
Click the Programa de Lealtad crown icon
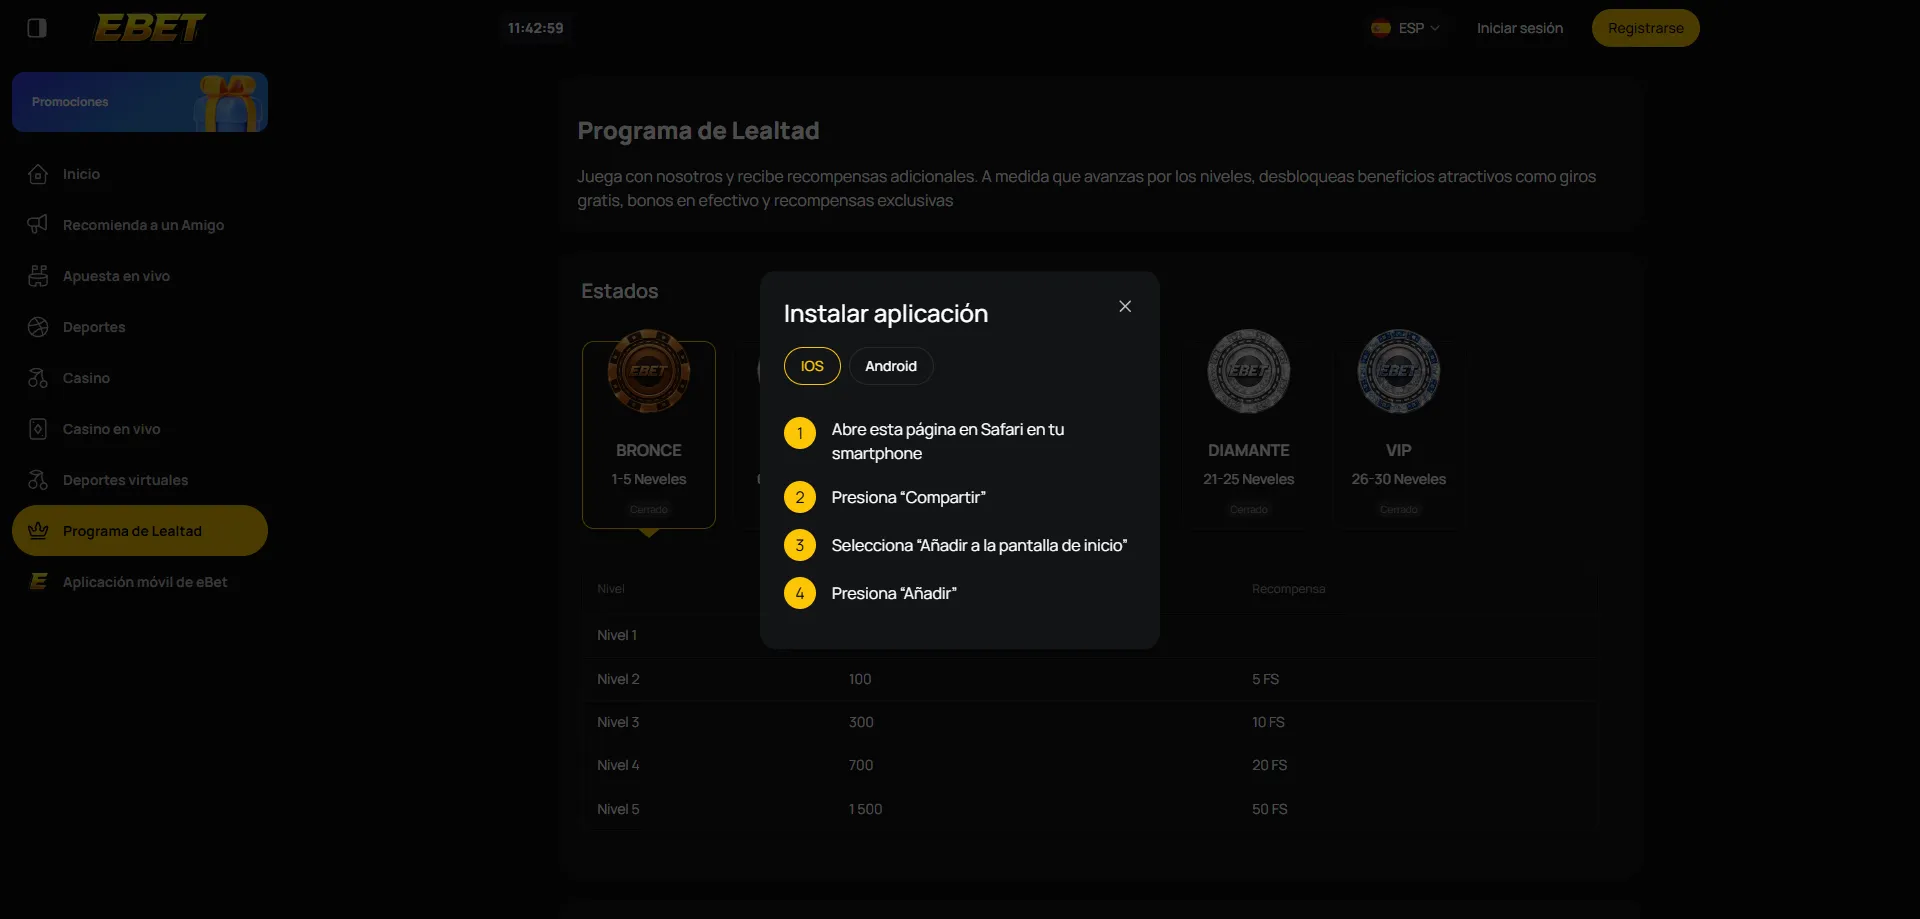[38, 531]
